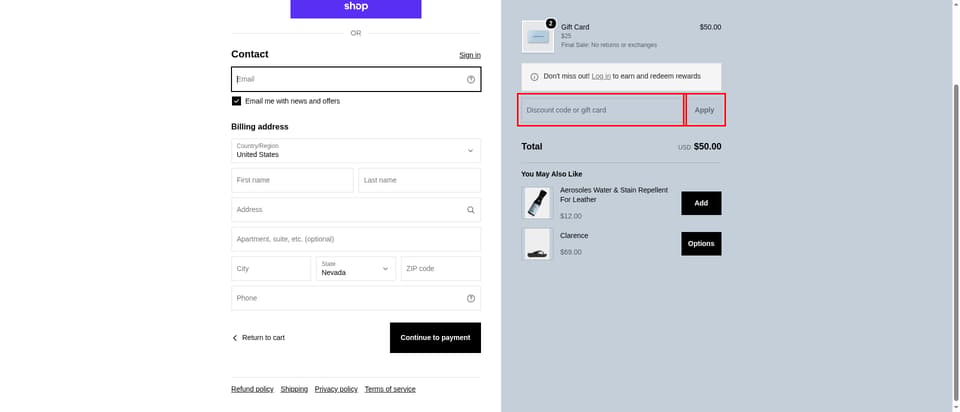Click the Phone field help icon
The width and height of the screenshot is (960, 412).
(x=471, y=299)
